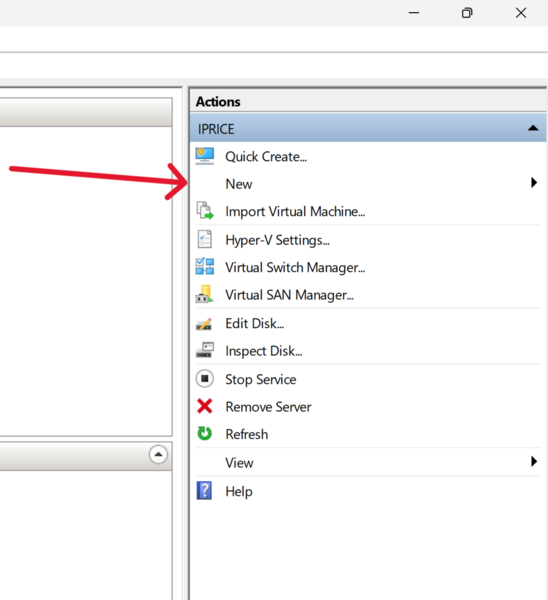Collapse lower pane with round chevron button
This screenshot has height=600, width=548.
pyautogui.click(x=158, y=454)
